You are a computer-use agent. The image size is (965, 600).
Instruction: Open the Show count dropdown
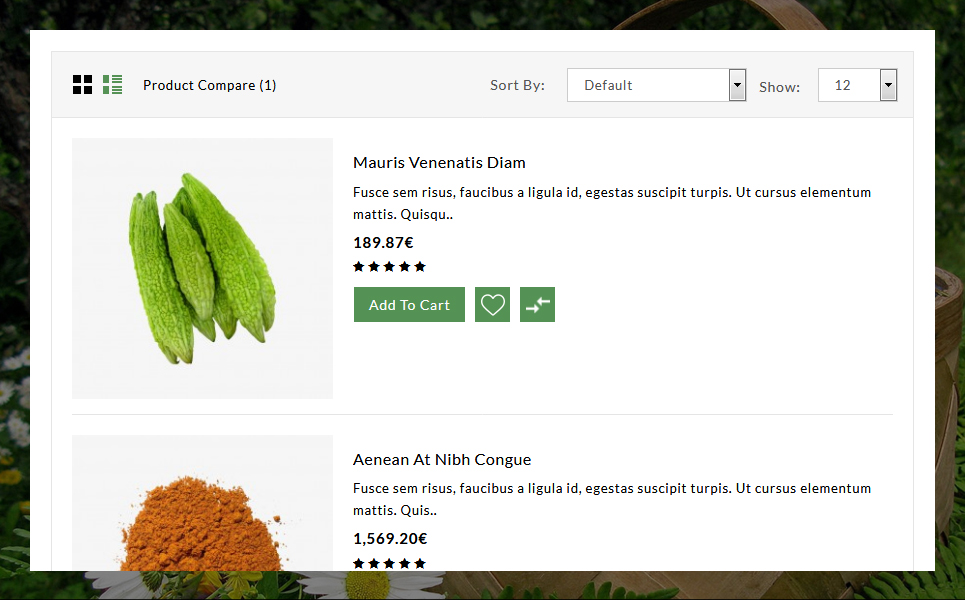(857, 85)
